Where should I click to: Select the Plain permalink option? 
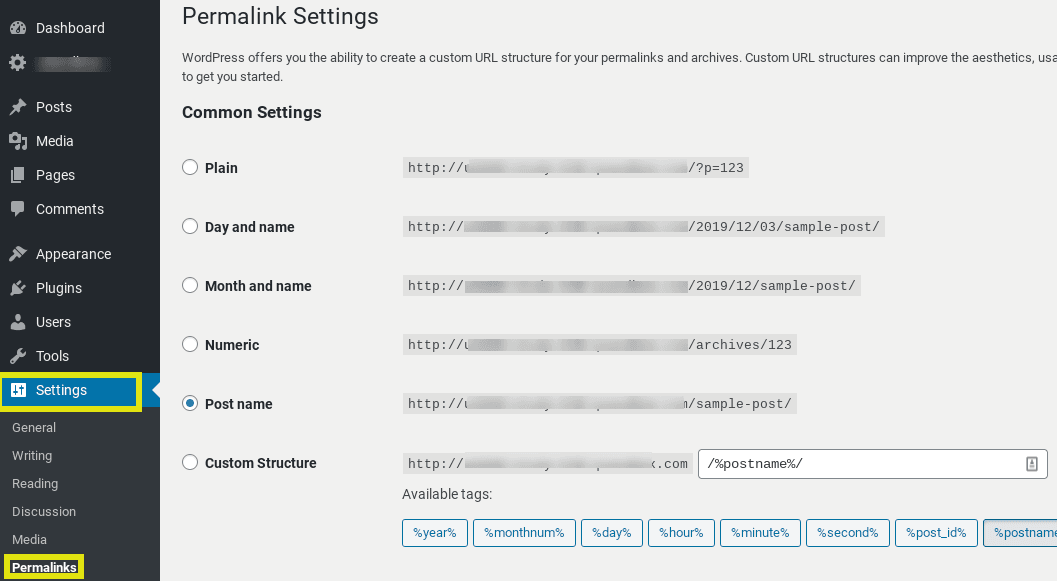coord(190,167)
